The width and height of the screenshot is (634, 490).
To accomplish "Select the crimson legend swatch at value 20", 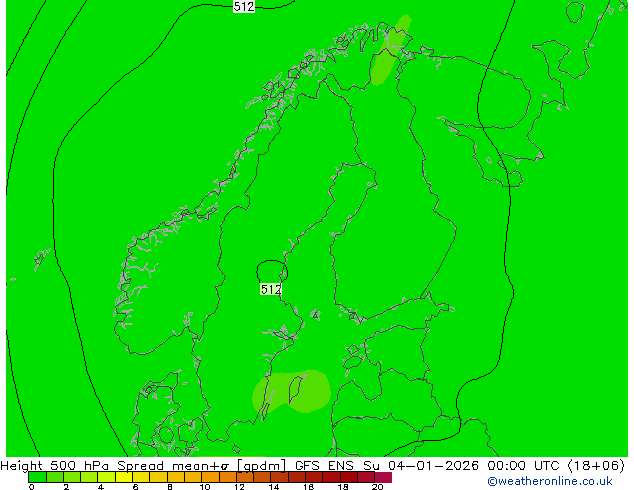I will [383, 477].
